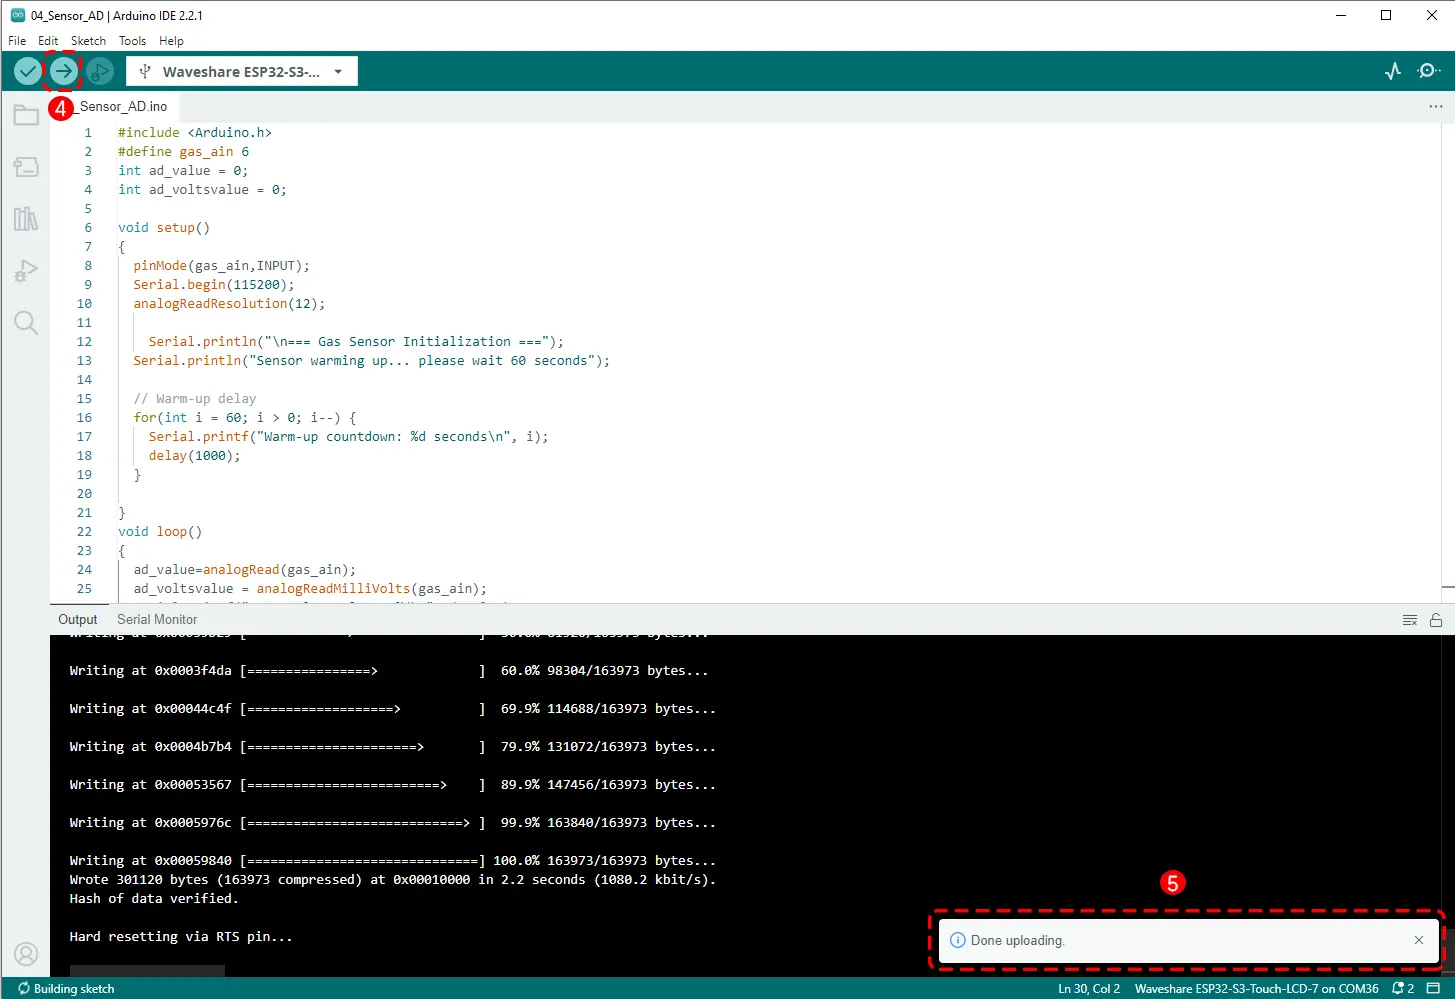This screenshot has height=999, width=1455.
Task: Open the Boards Manager sidebar icon
Action: [x=26, y=167]
